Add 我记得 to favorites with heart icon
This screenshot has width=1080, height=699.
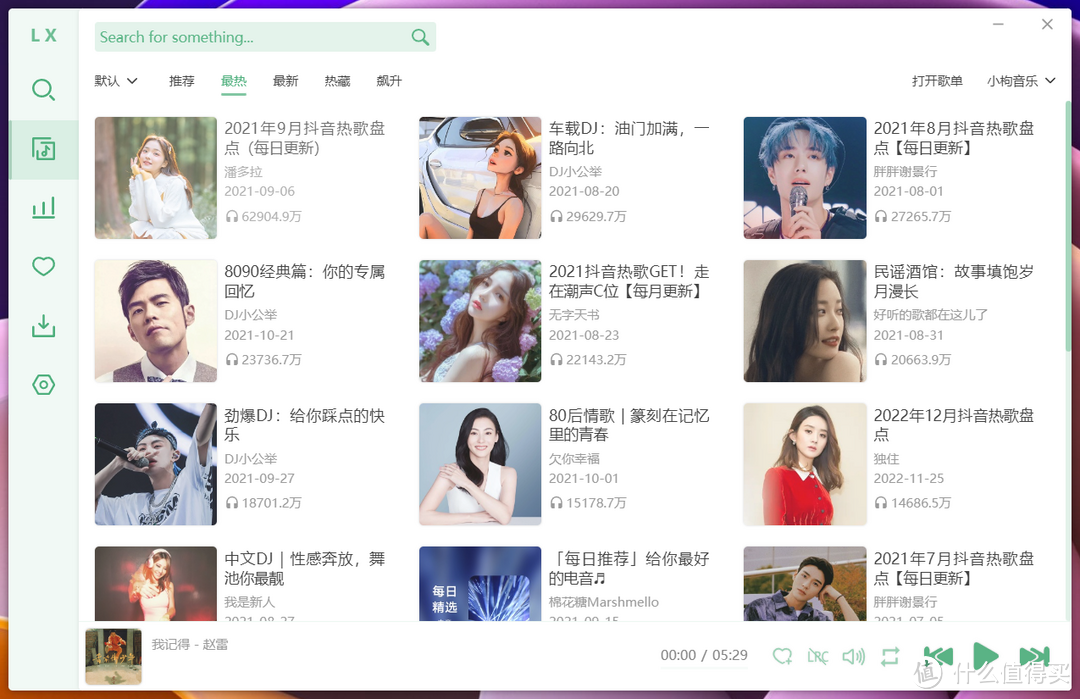pyautogui.click(x=783, y=656)
